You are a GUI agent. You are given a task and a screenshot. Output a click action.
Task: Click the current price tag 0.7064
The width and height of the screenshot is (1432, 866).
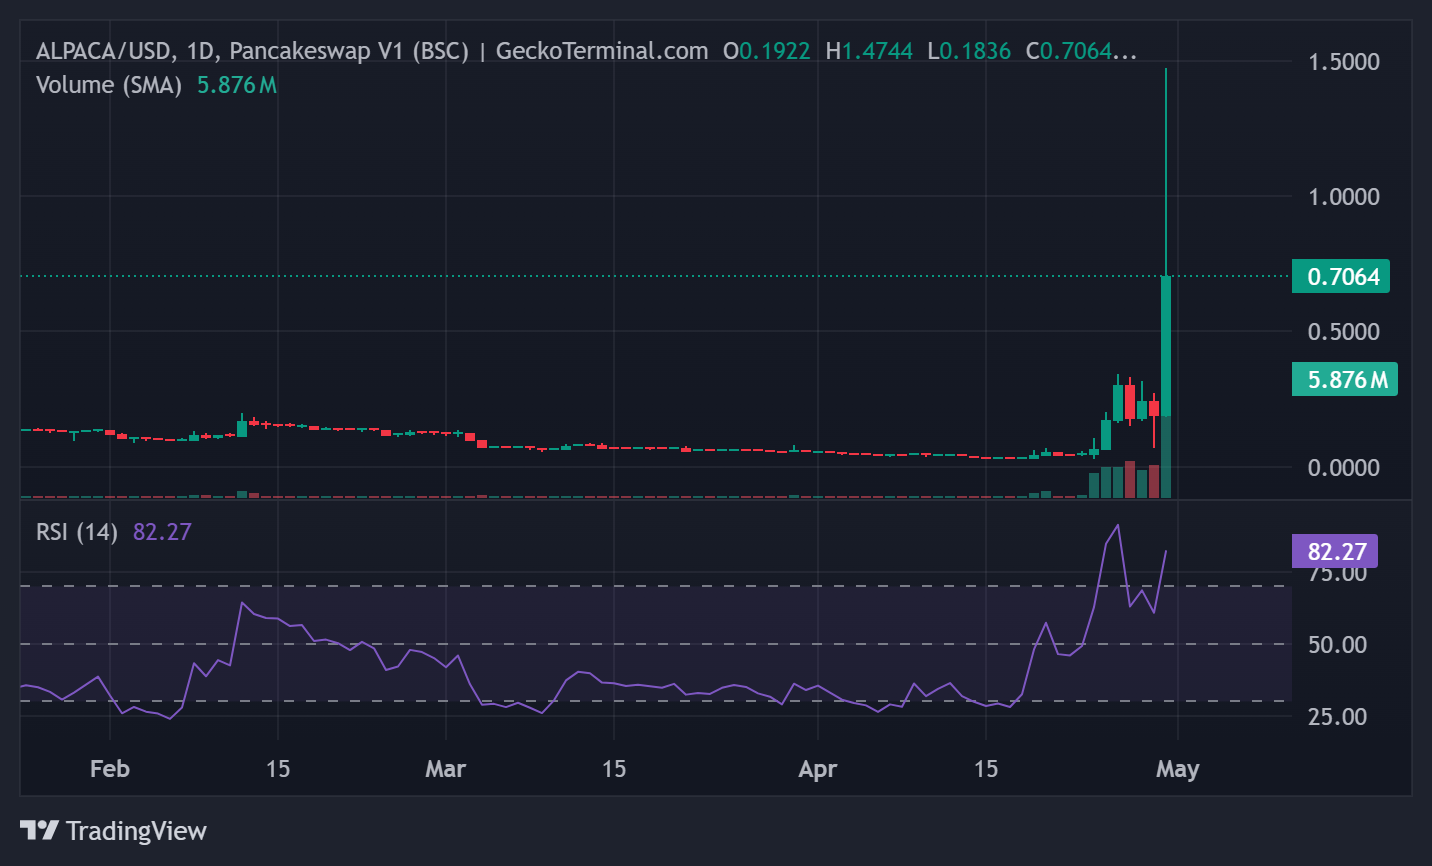1341,276
